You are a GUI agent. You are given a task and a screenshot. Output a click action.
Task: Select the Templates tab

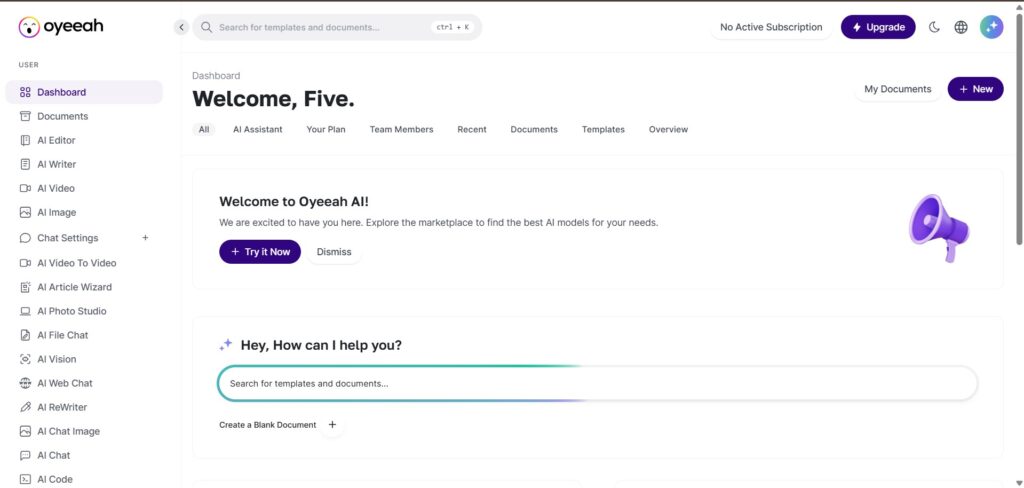pos(603,129)
